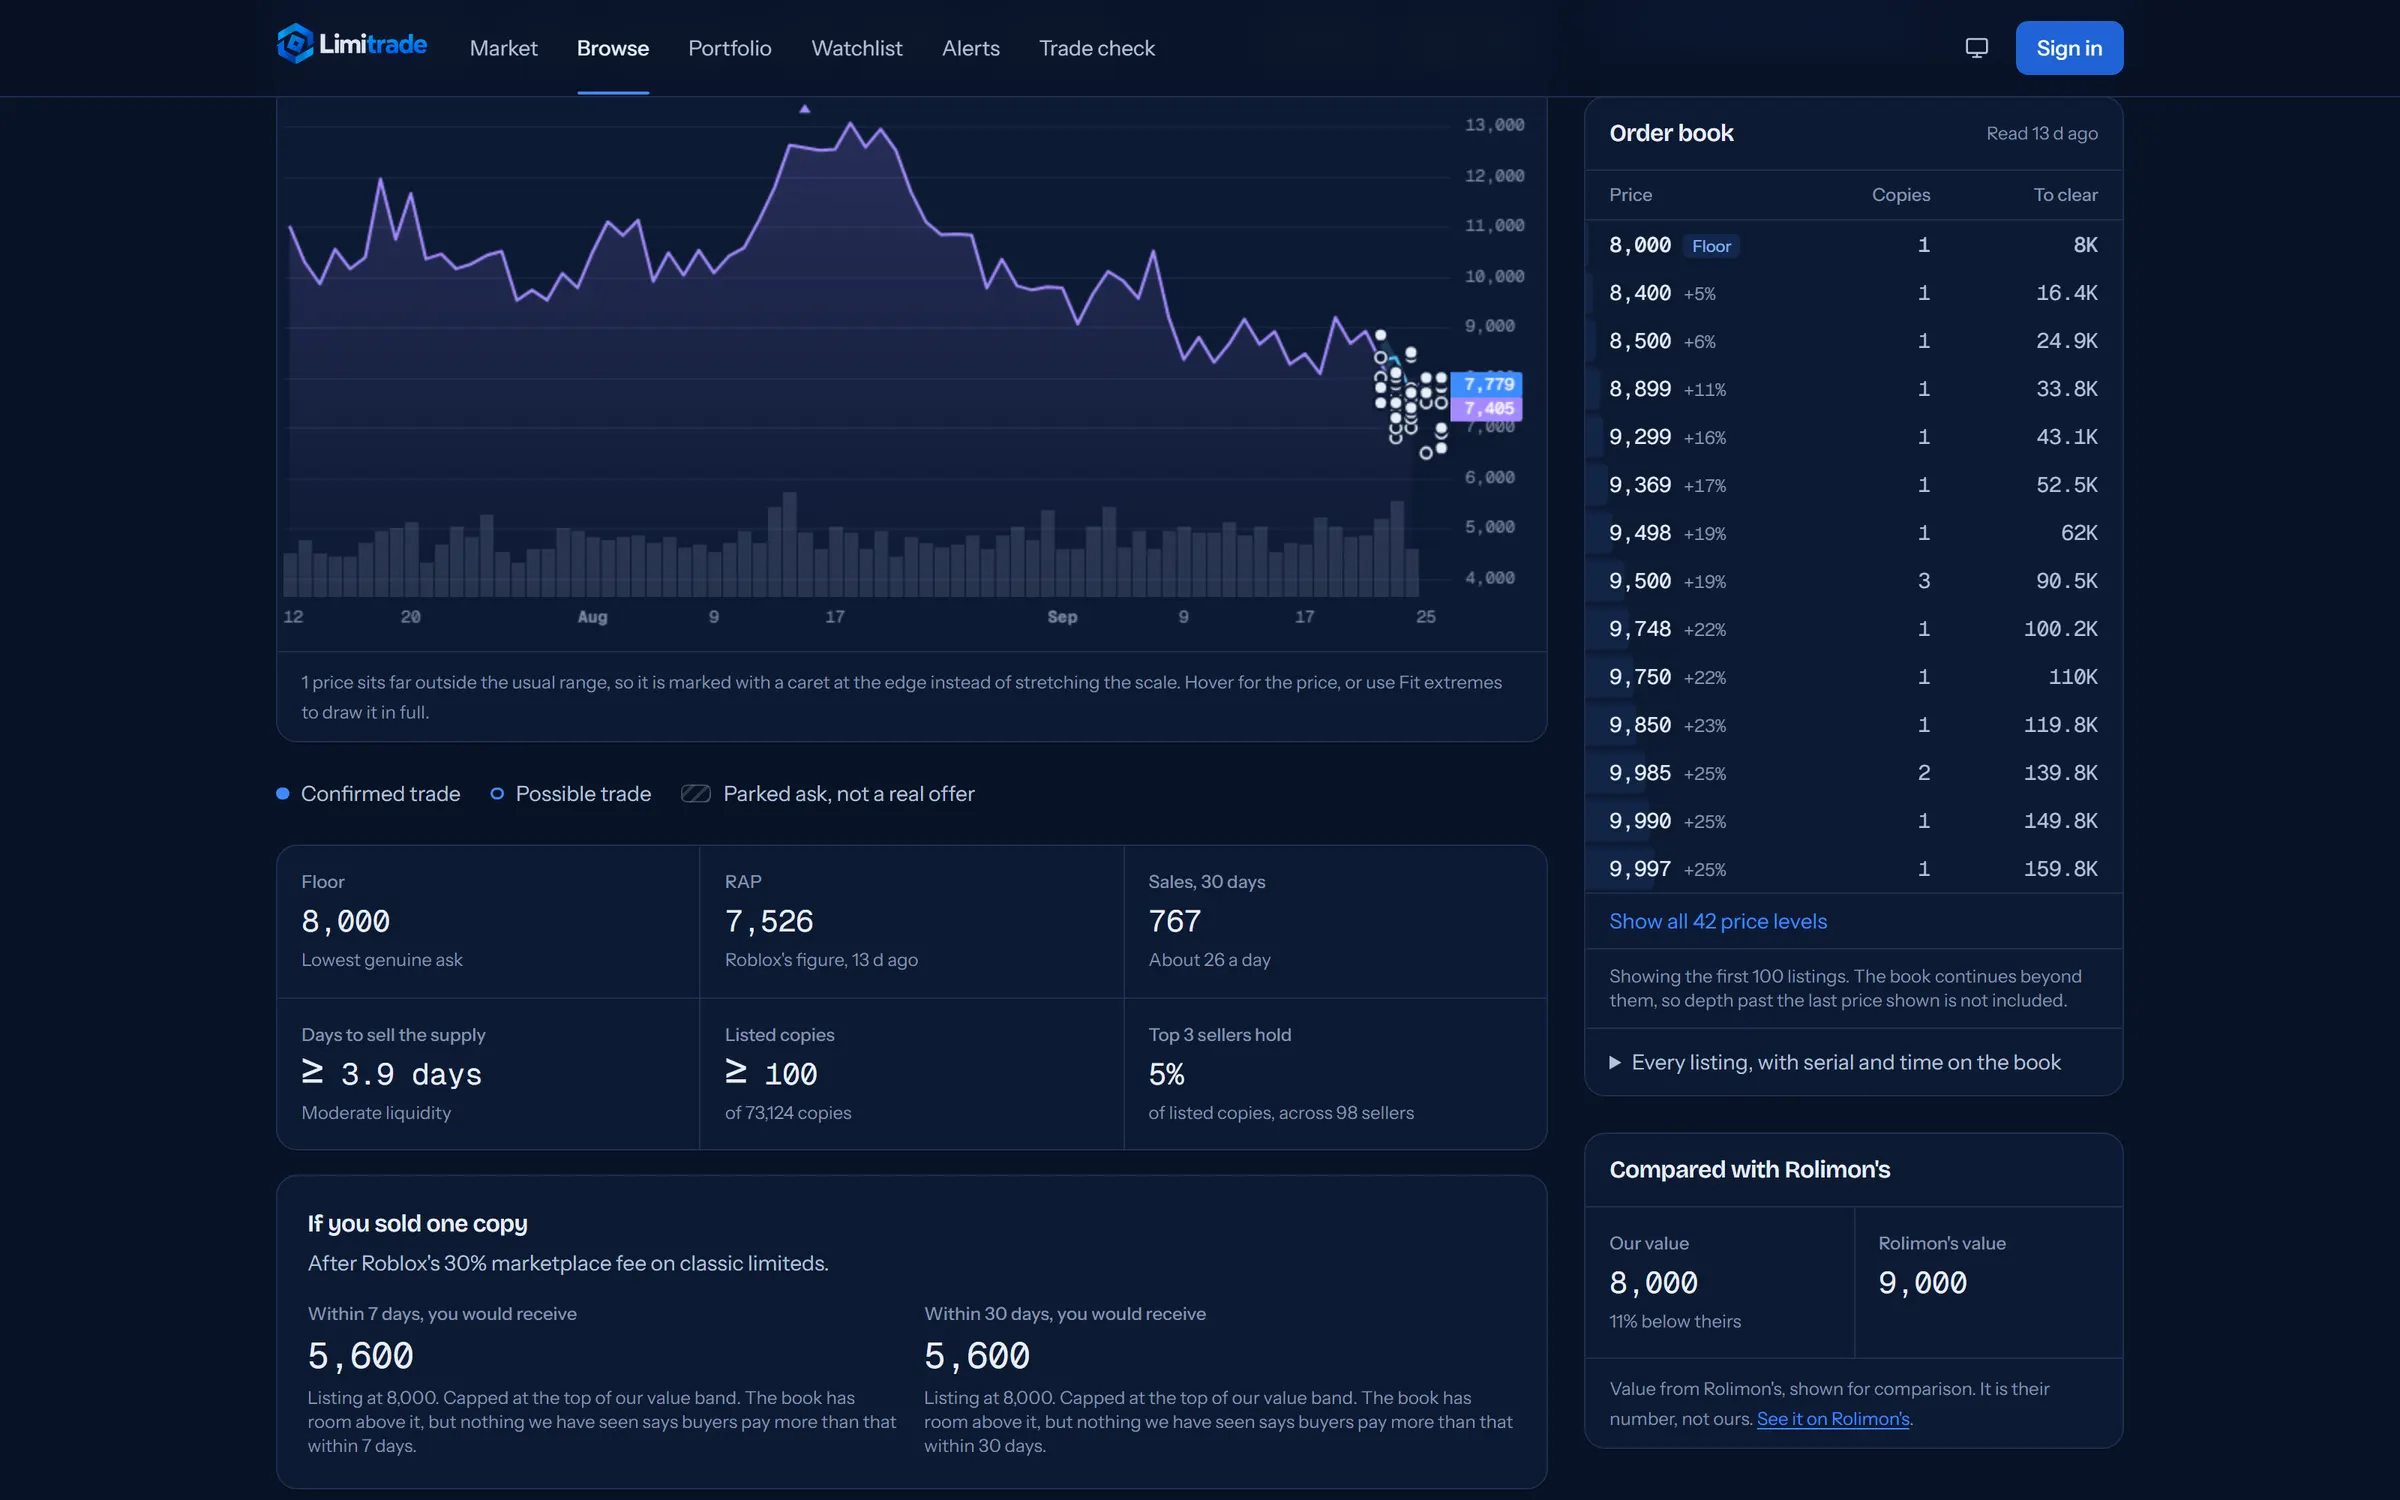
Task: Open the Alerts tab
Action: (971, 48)
